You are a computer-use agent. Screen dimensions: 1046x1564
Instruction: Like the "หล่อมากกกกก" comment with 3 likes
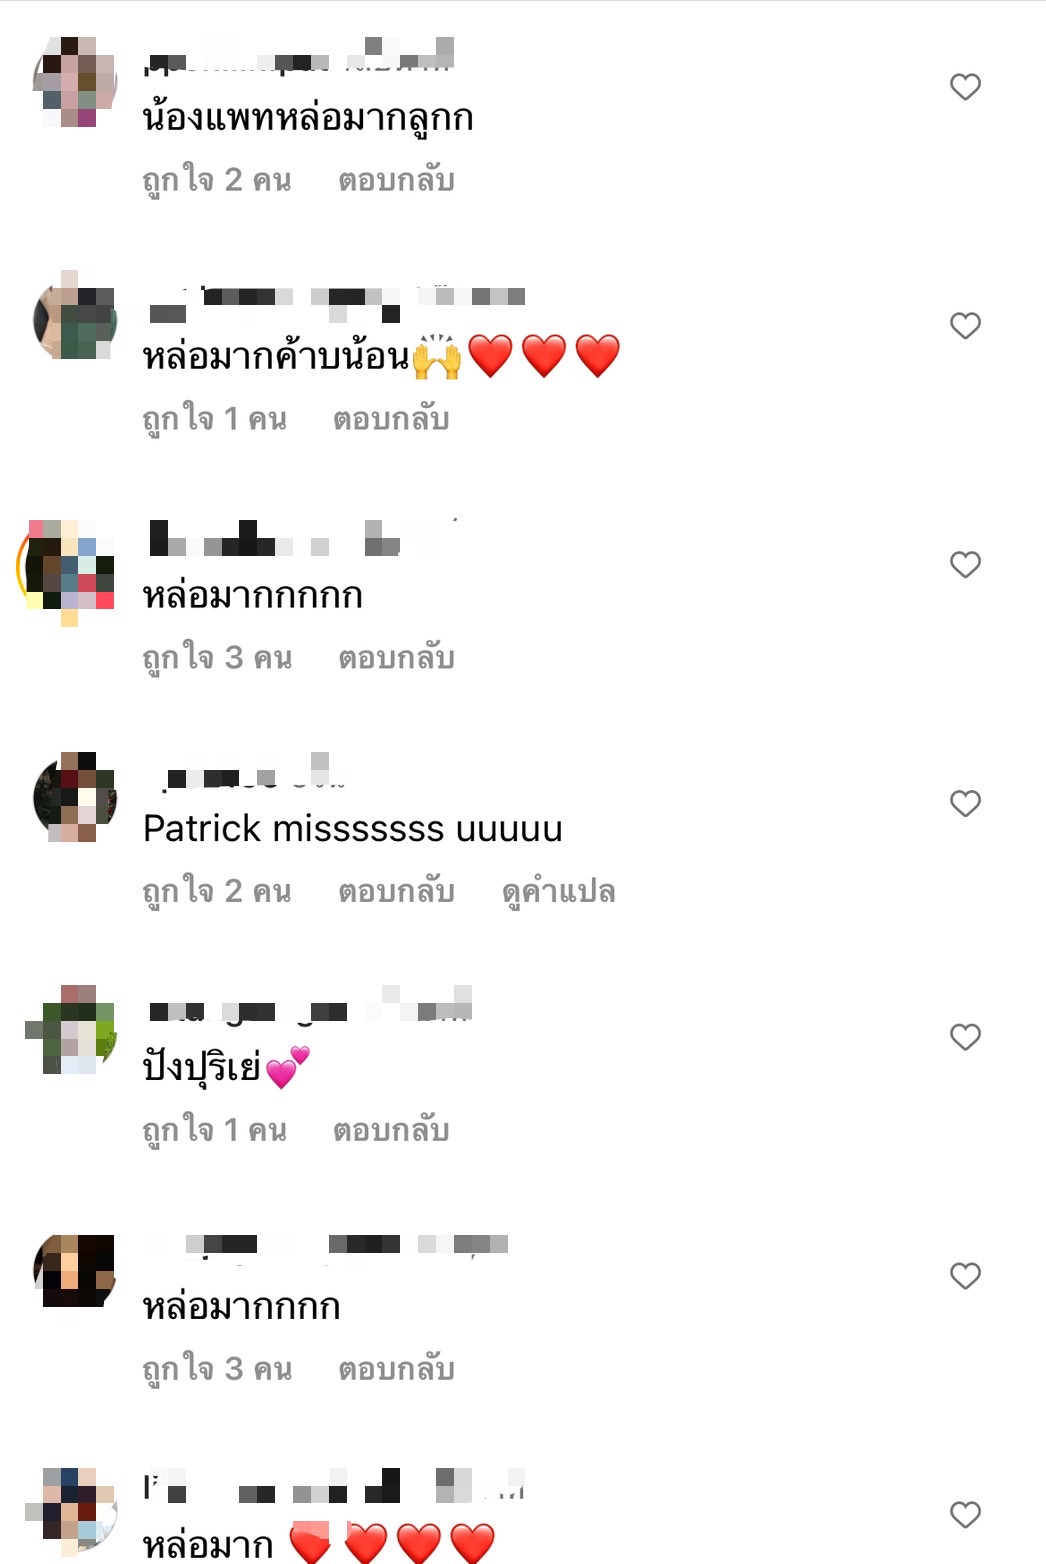point(965,565)
